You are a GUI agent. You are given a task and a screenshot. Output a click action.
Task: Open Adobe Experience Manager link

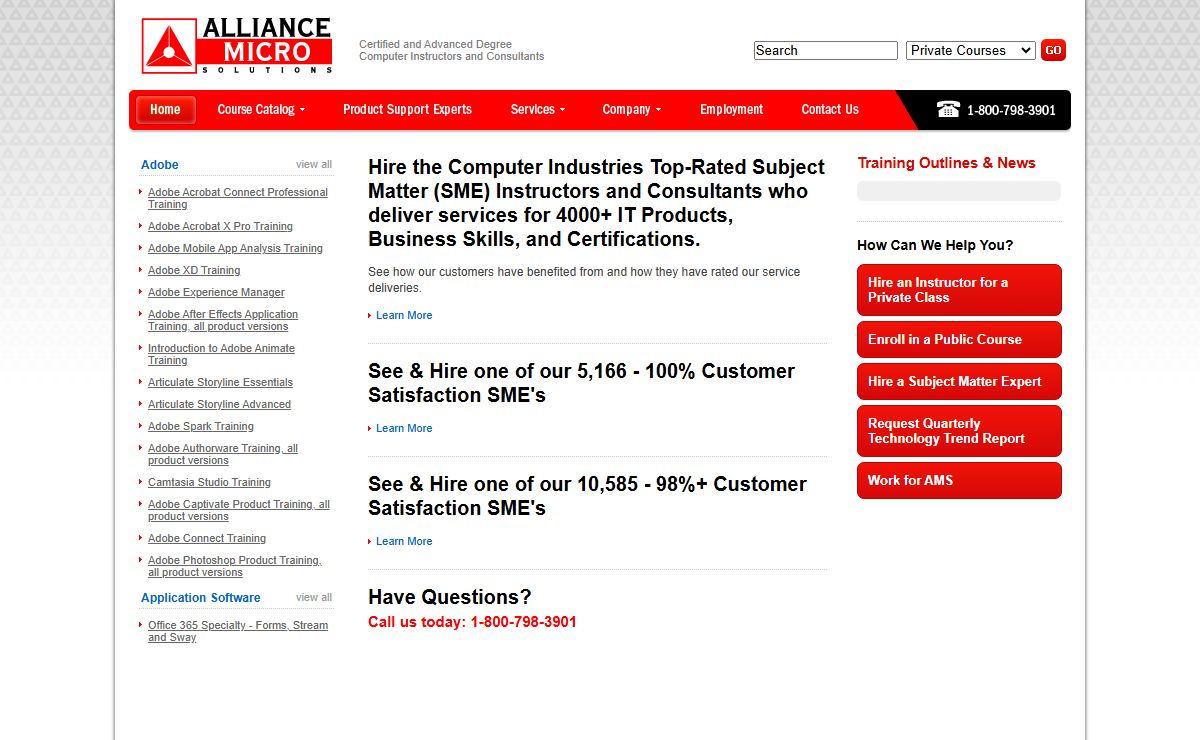(x=216, y=292)
